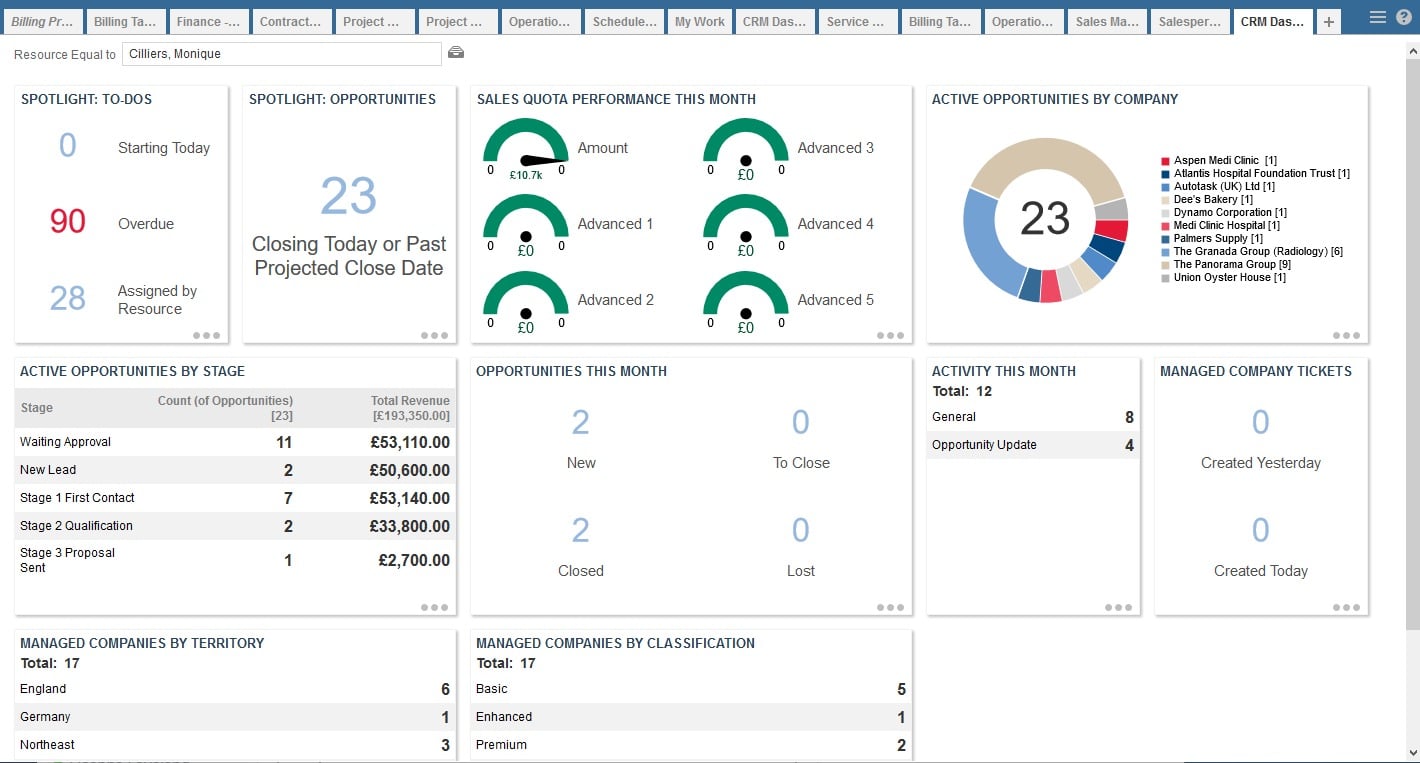Viewport: 1420px width, 763px height.
Task: Open the hamburger menu at top right
Action: tap(1377, 17)
